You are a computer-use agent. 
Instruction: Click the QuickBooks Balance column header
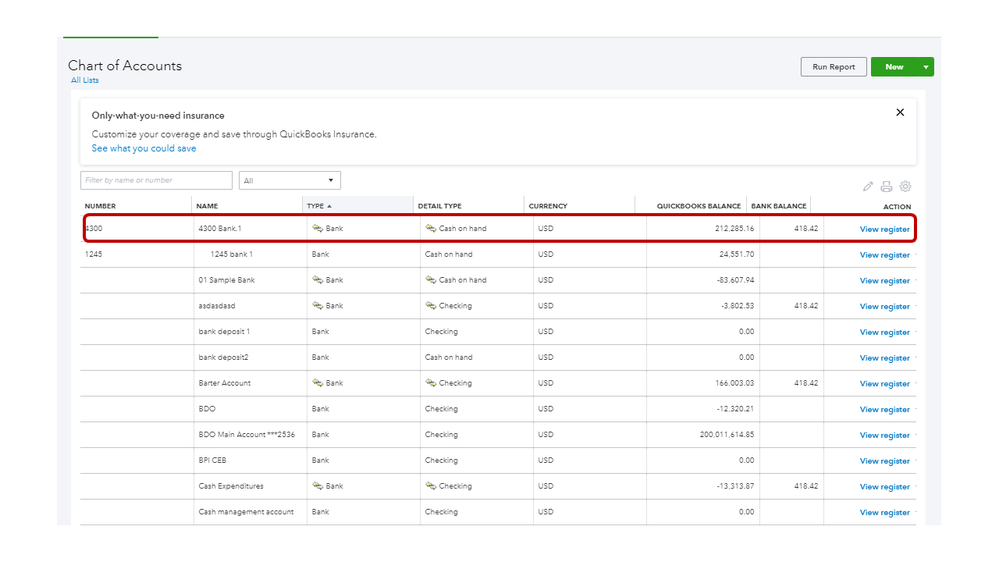tap(698, 206)
